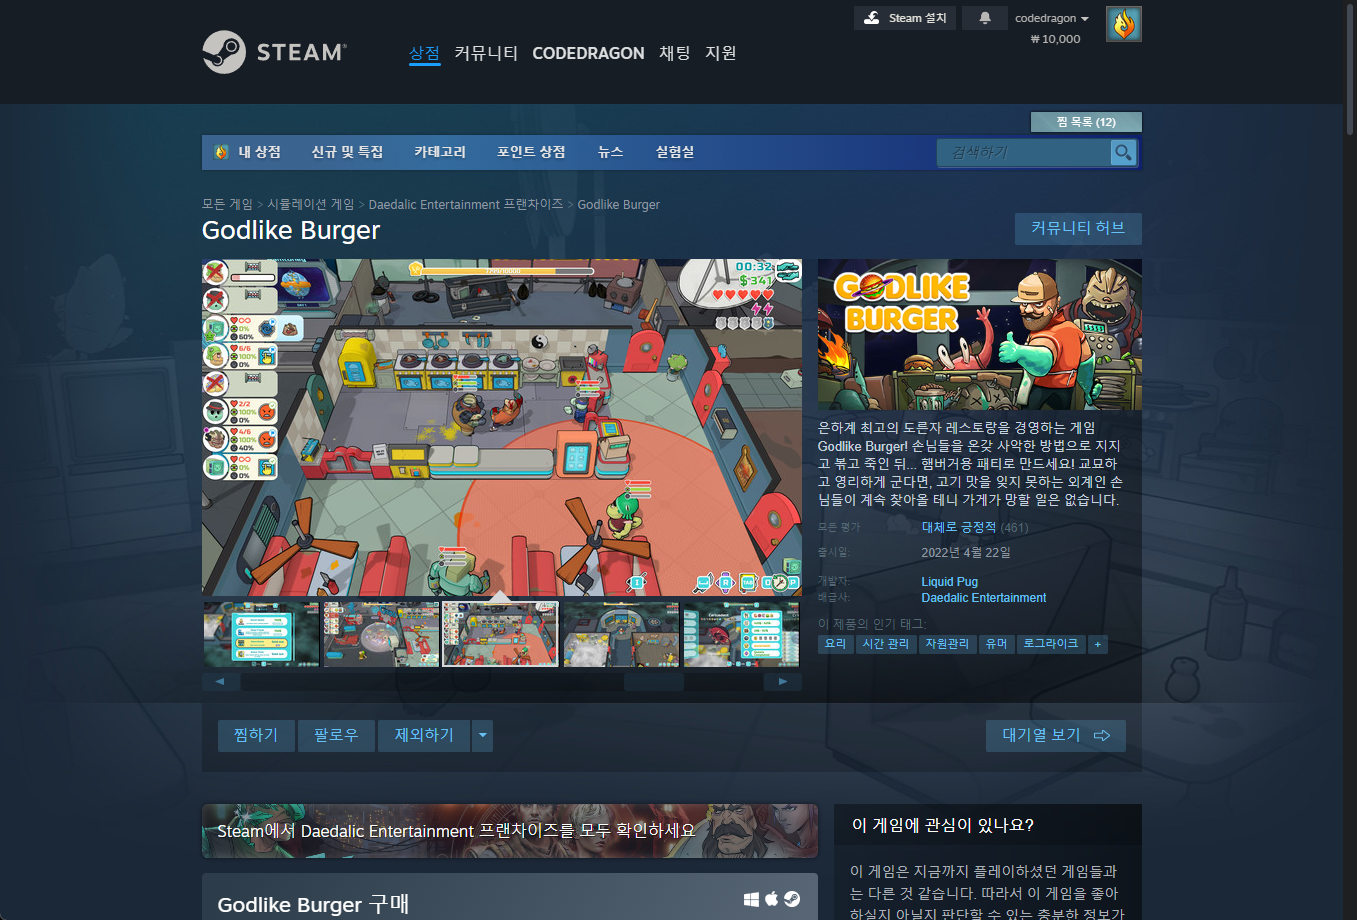Click the 대기열 보기 queue button
This screenshot has width=1357, height=920.
(x=1056, y=735)
